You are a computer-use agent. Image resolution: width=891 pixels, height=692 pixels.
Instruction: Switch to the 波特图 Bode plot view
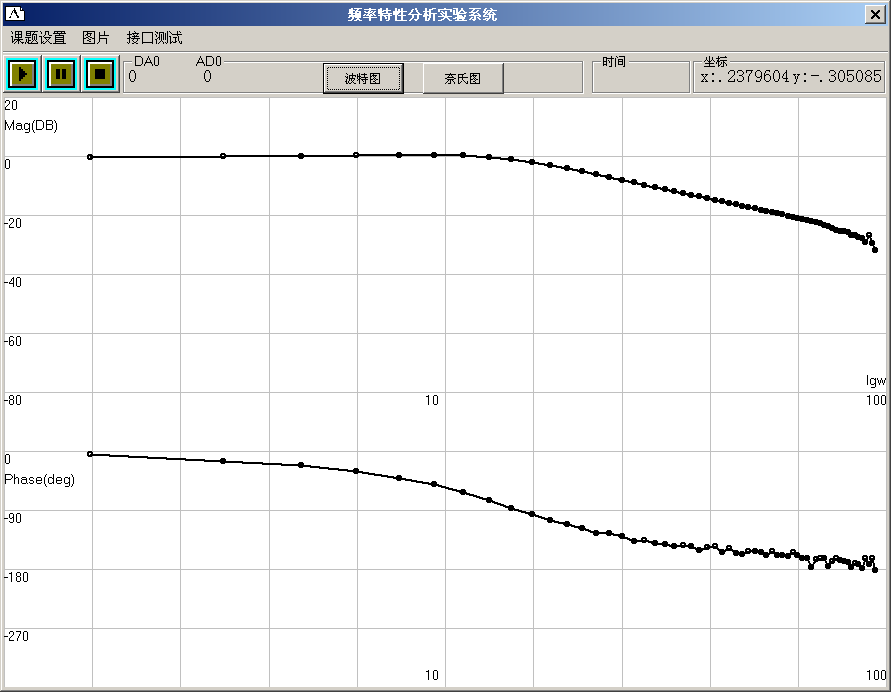(x=363, y=78)
